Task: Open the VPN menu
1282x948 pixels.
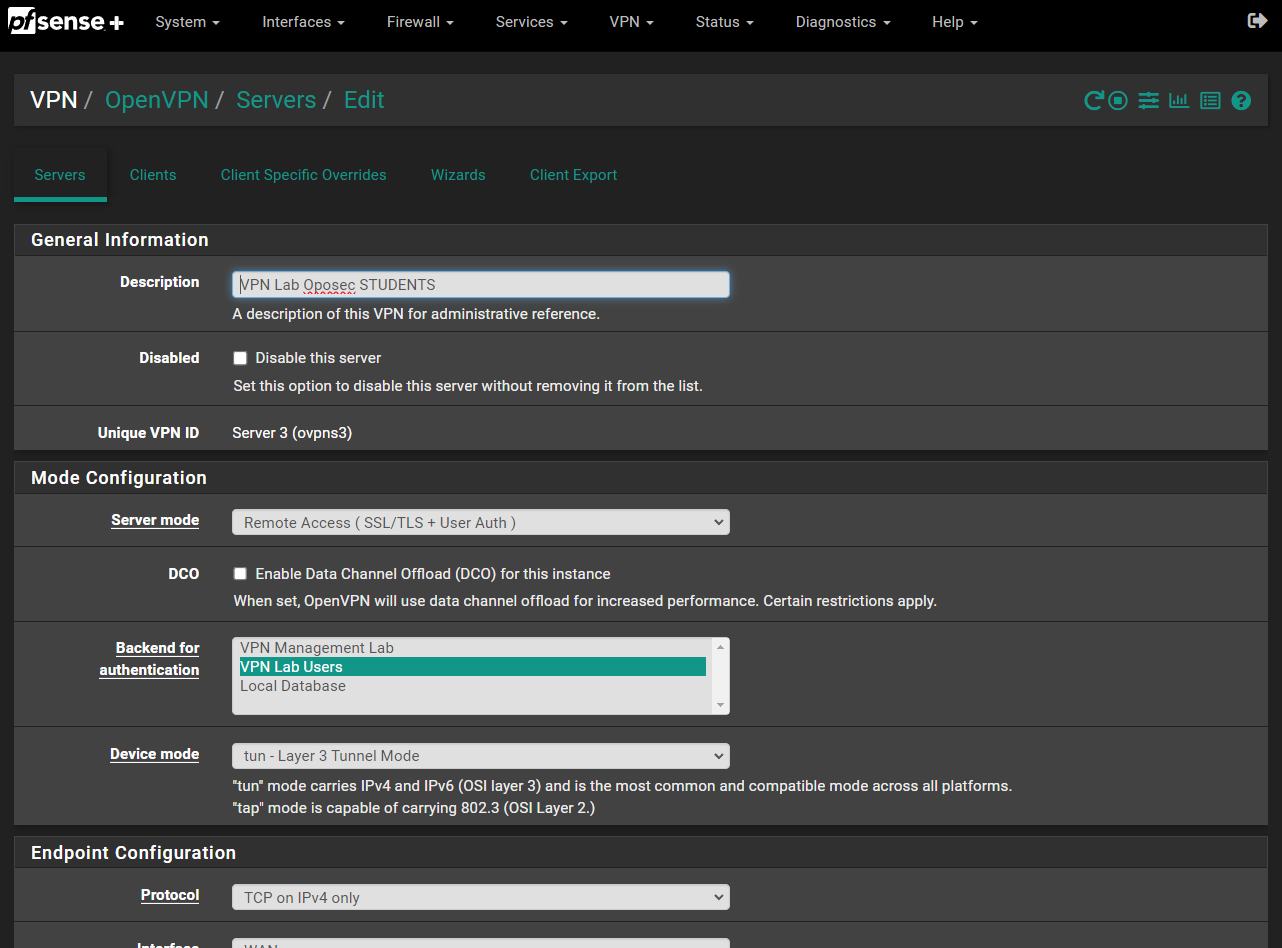Action: tap(631, 22)
